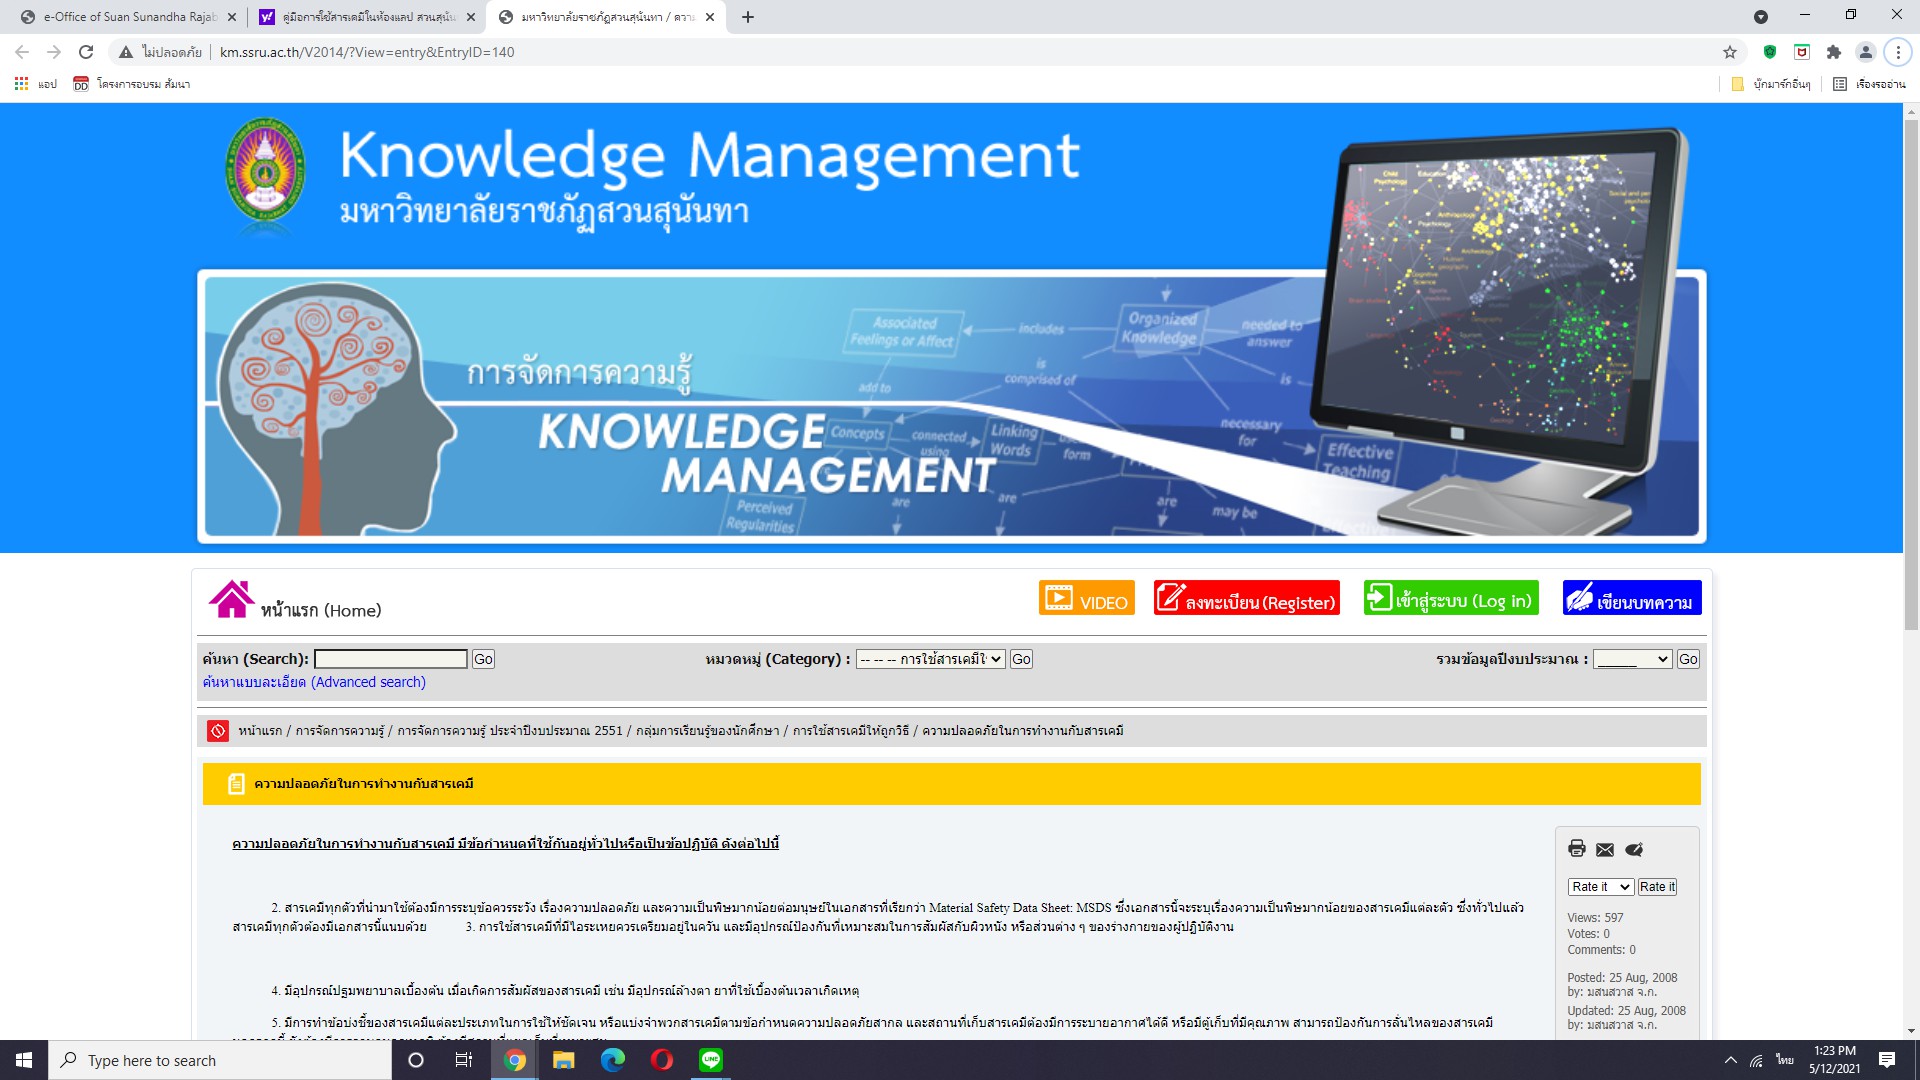
Task: Click the green Log in button
Action: (x=1450, y=598)
